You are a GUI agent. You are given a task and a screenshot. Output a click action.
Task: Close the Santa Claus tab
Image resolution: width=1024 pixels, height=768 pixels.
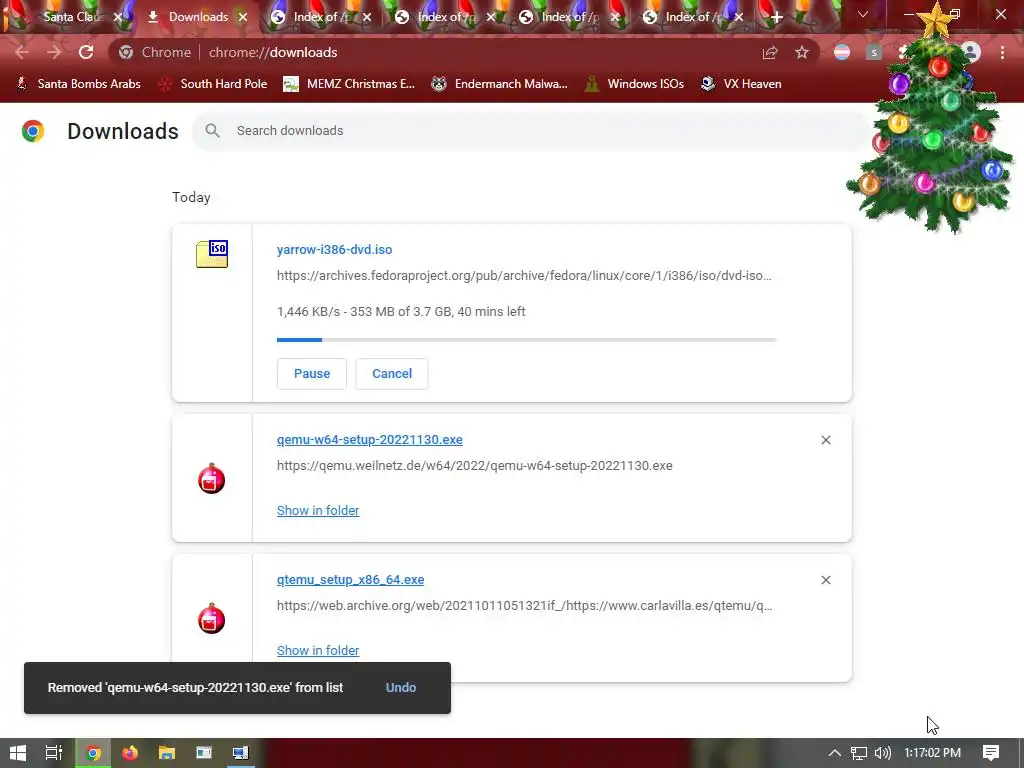[118, 17]
